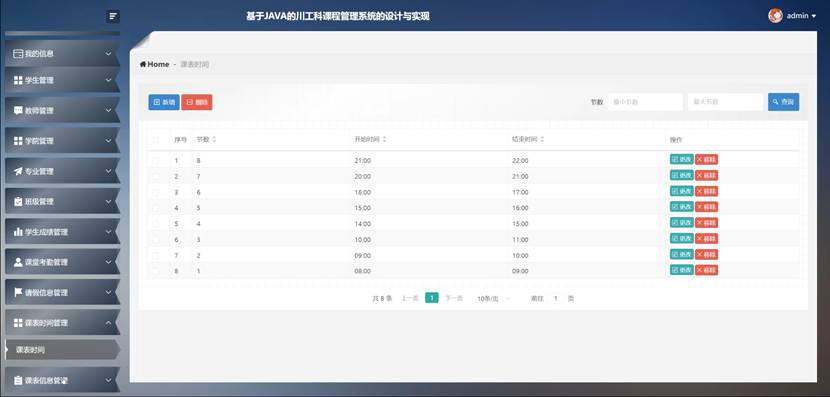The height and width of the screenshot is (397, 830).
Task: Click the 班级管理 clipboard icon
Action: 18,201
